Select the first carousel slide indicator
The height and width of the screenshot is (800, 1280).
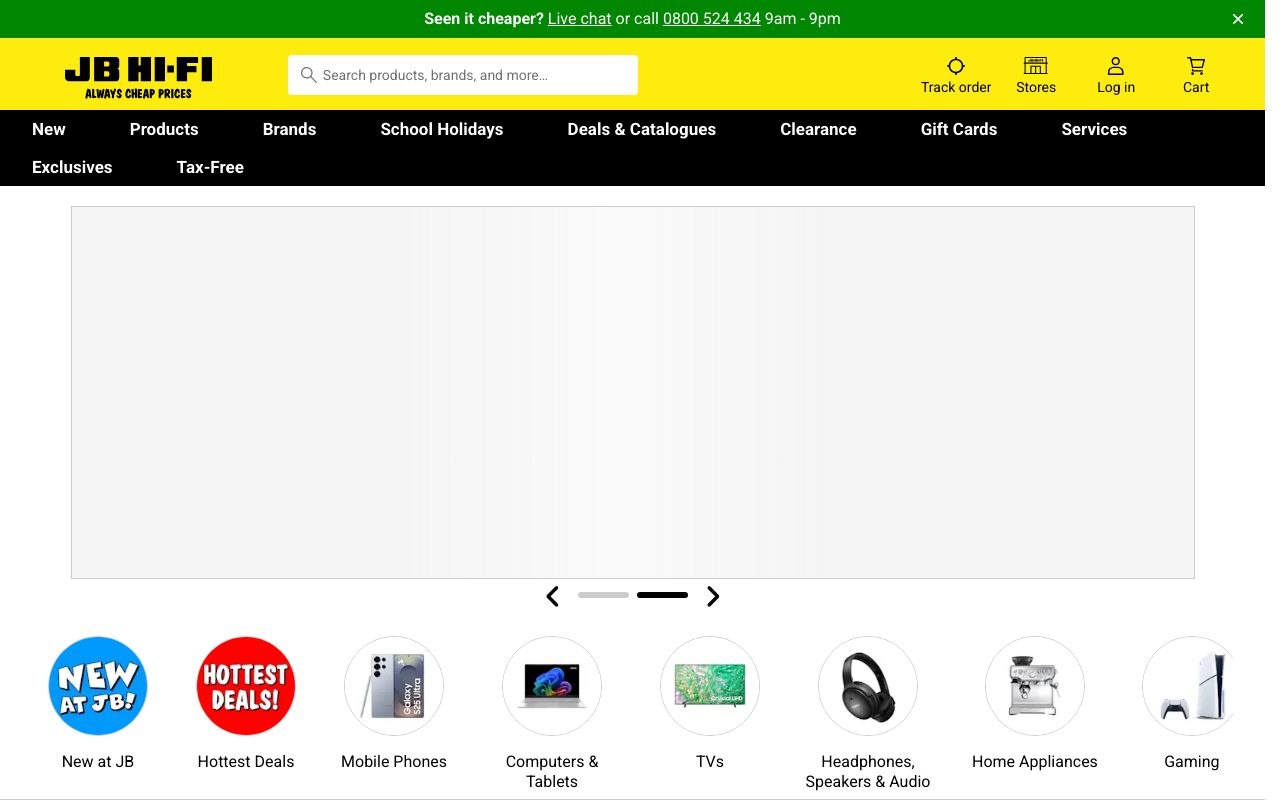tap(603, 595)
